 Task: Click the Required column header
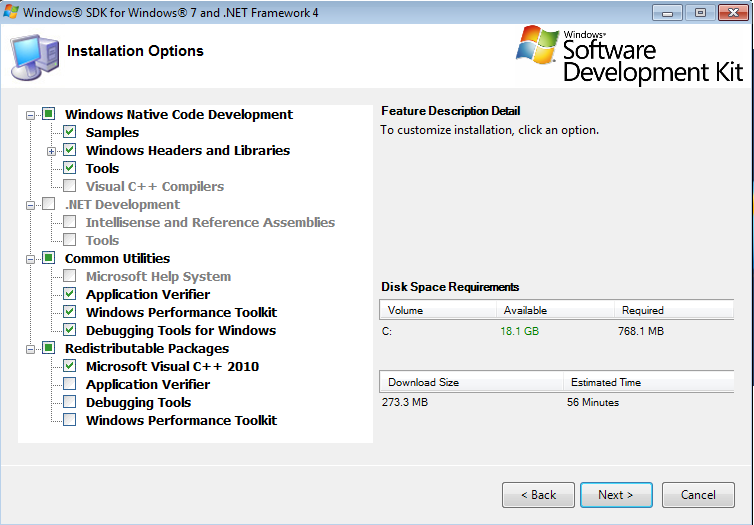[x=674, y=310]
